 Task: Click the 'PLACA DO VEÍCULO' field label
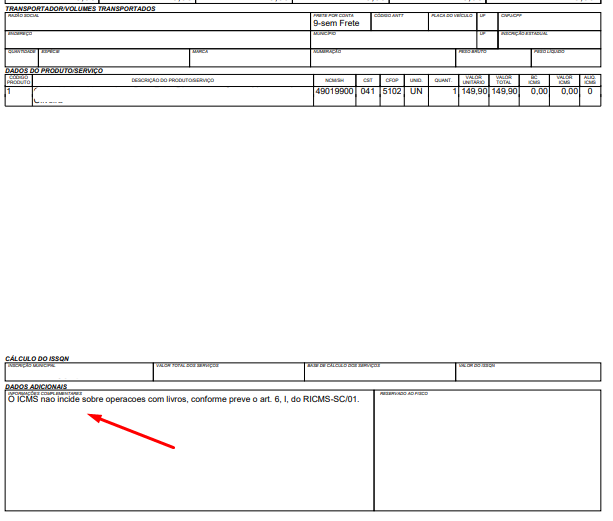tap(452, 16)
